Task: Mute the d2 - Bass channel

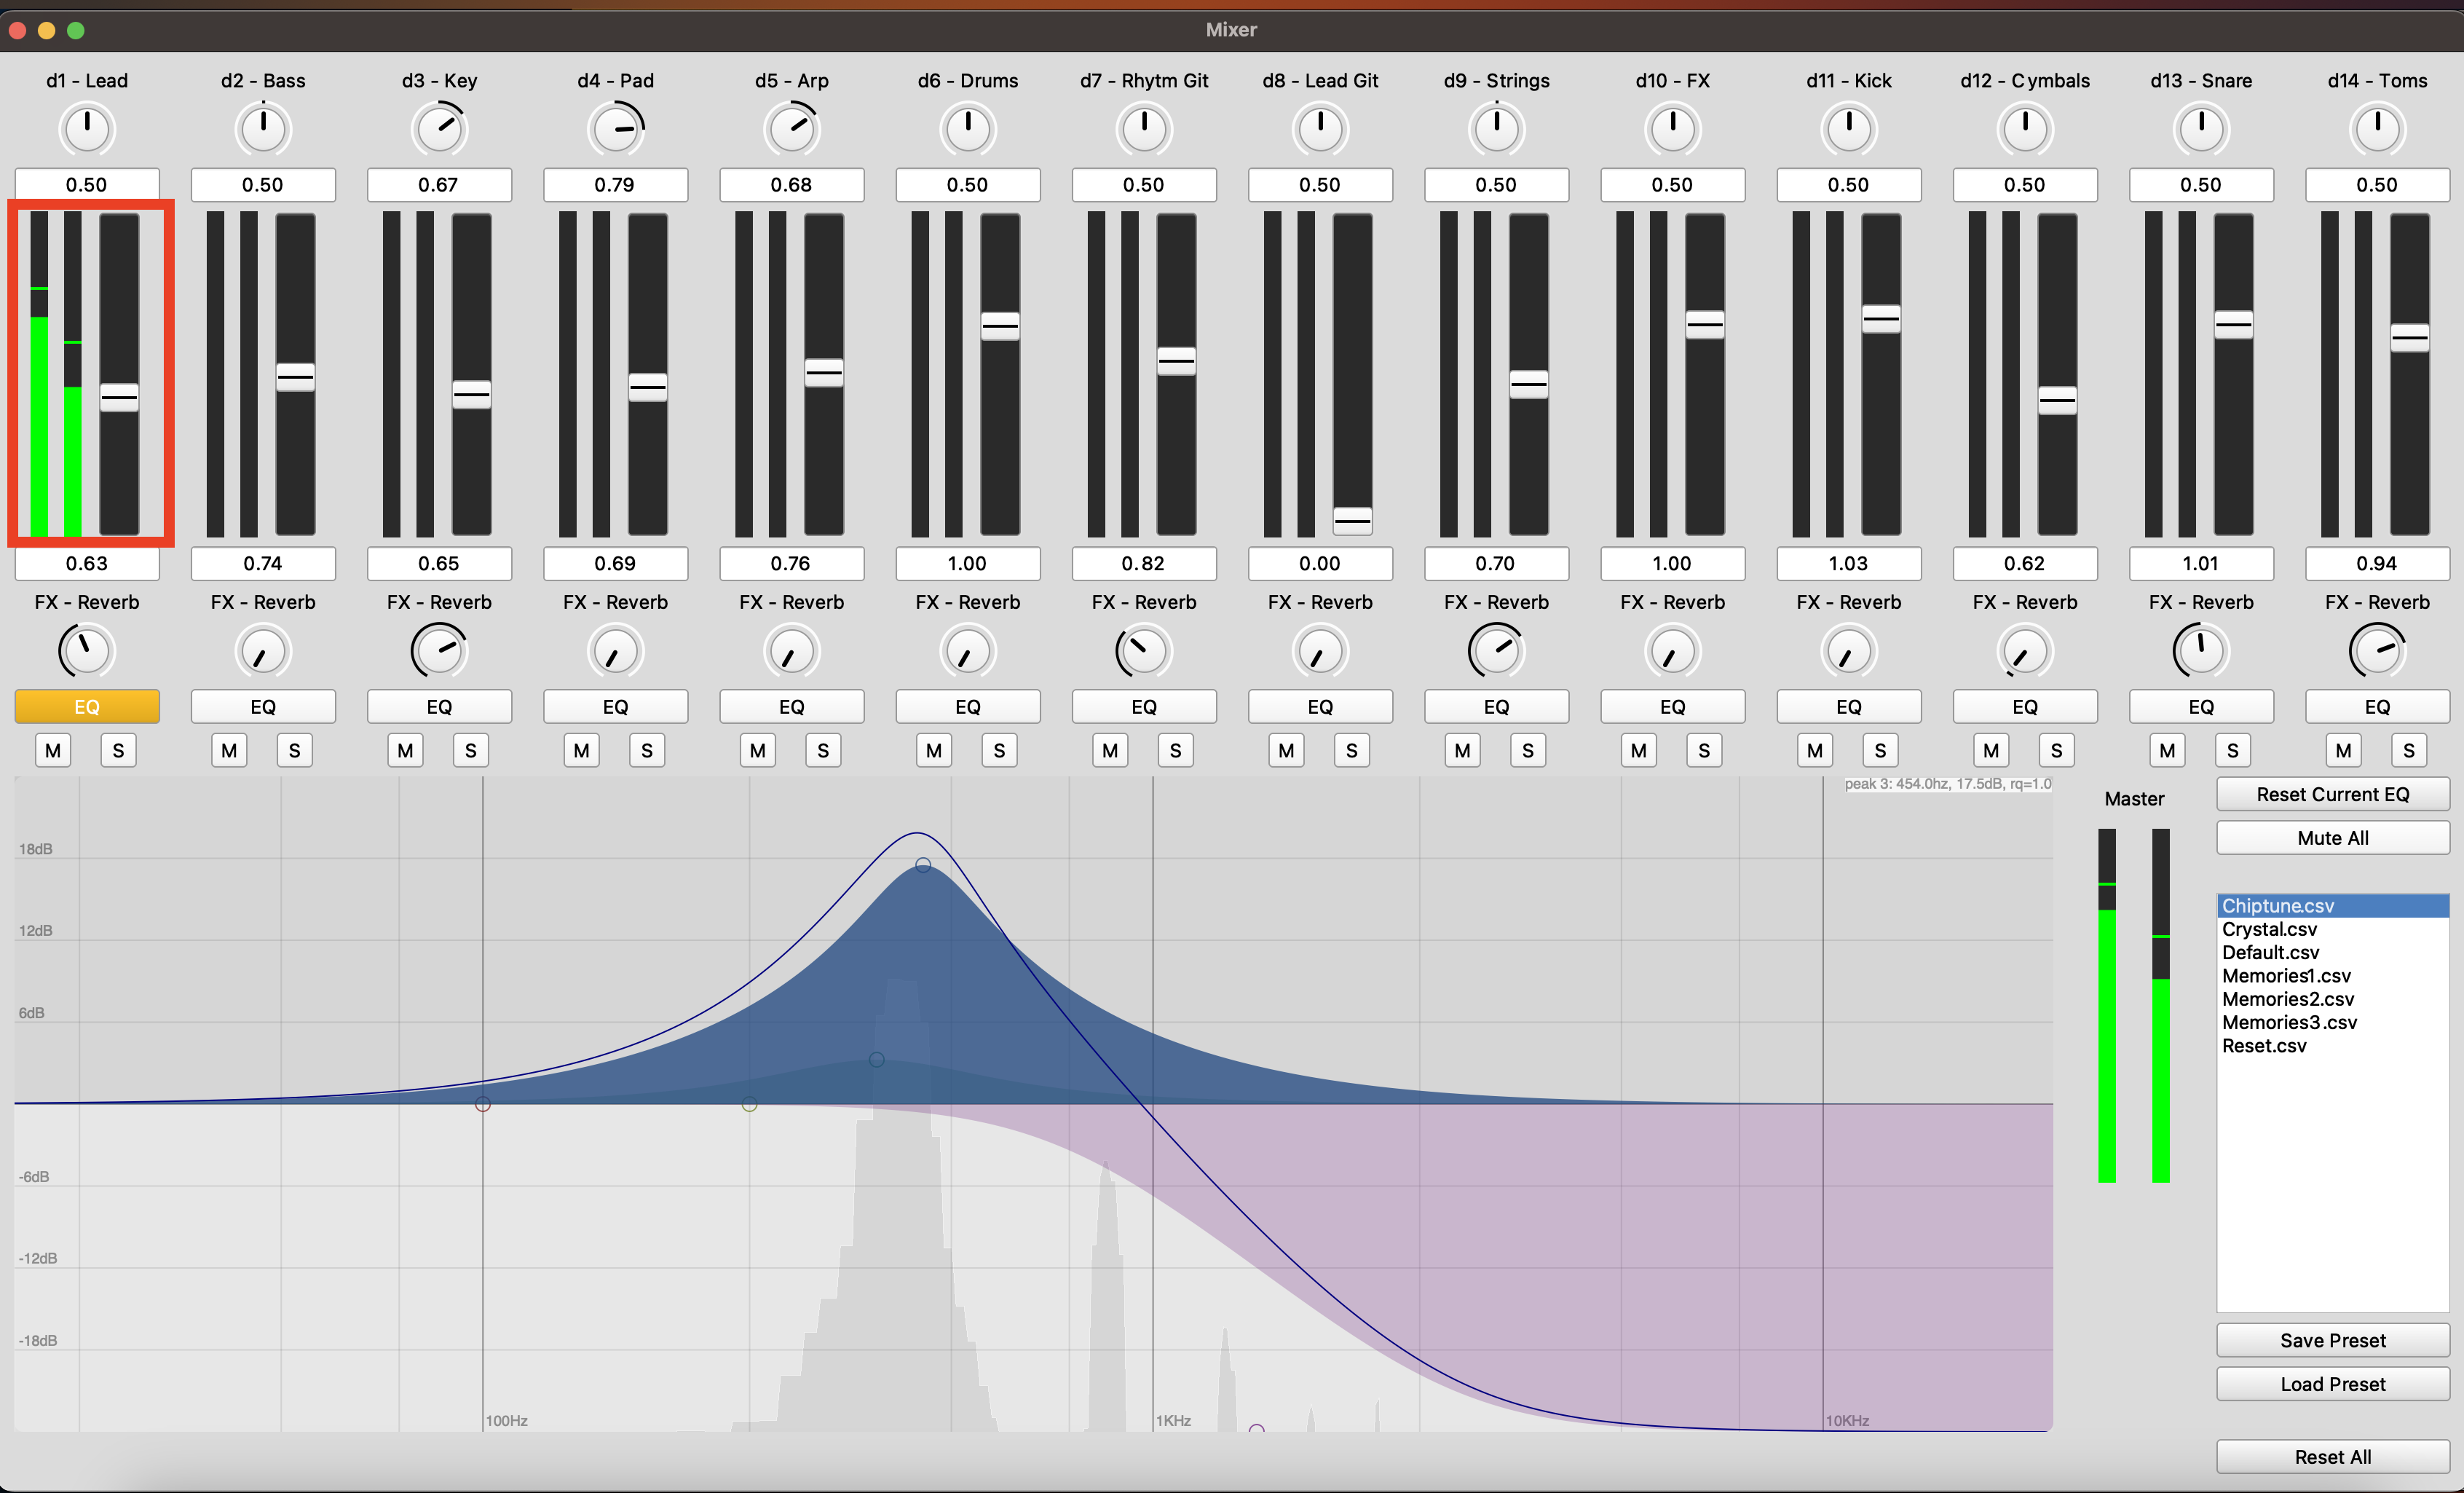Action: click(229, 750)
